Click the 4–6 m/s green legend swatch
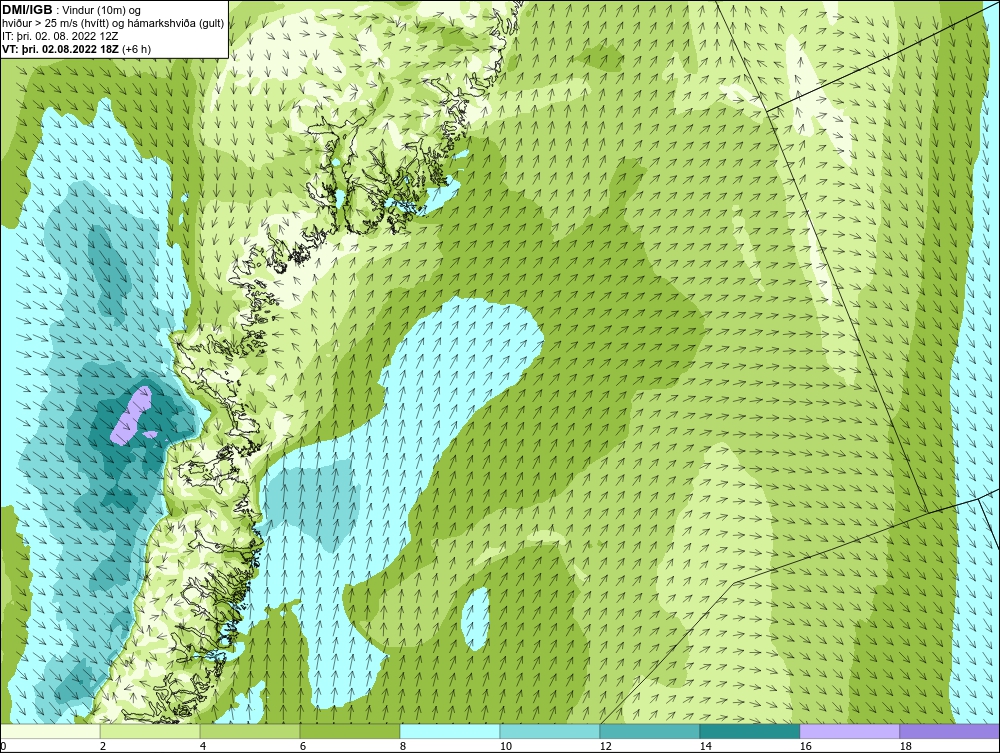The width and height of the screenshot is (1000, 753). pos(250,731)
